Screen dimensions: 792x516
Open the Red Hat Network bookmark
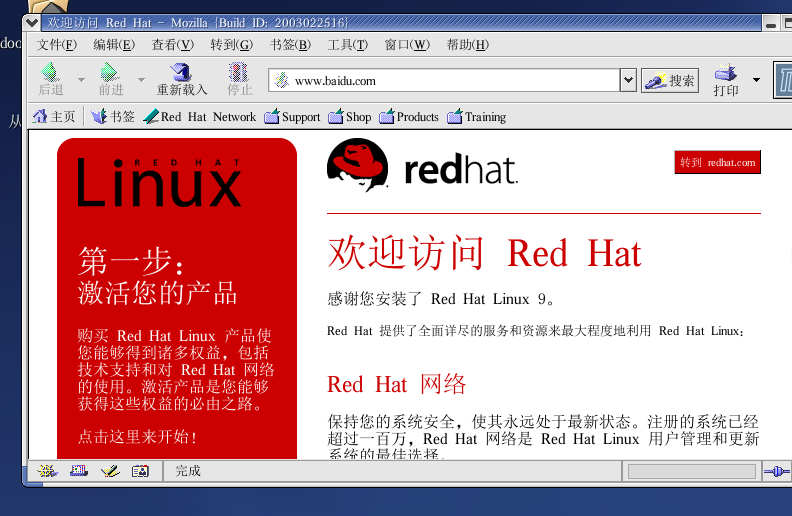point(200,117)
